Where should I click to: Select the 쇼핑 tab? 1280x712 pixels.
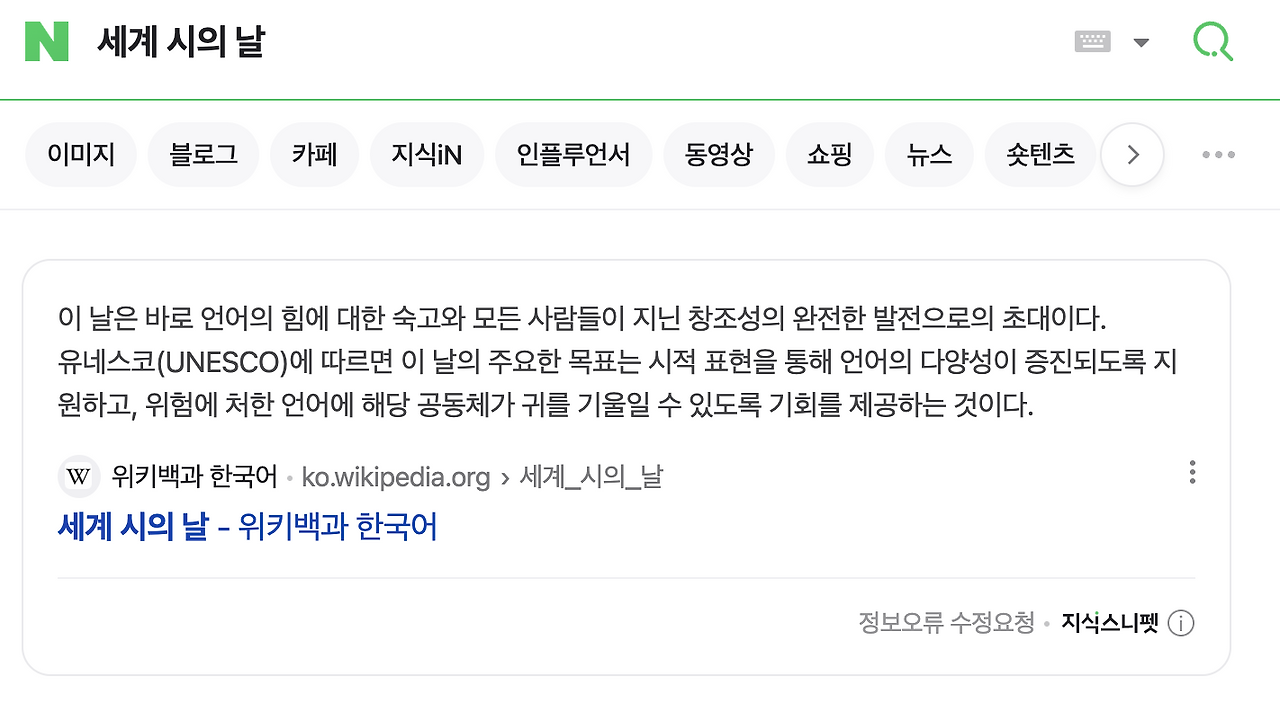(830, 154)
